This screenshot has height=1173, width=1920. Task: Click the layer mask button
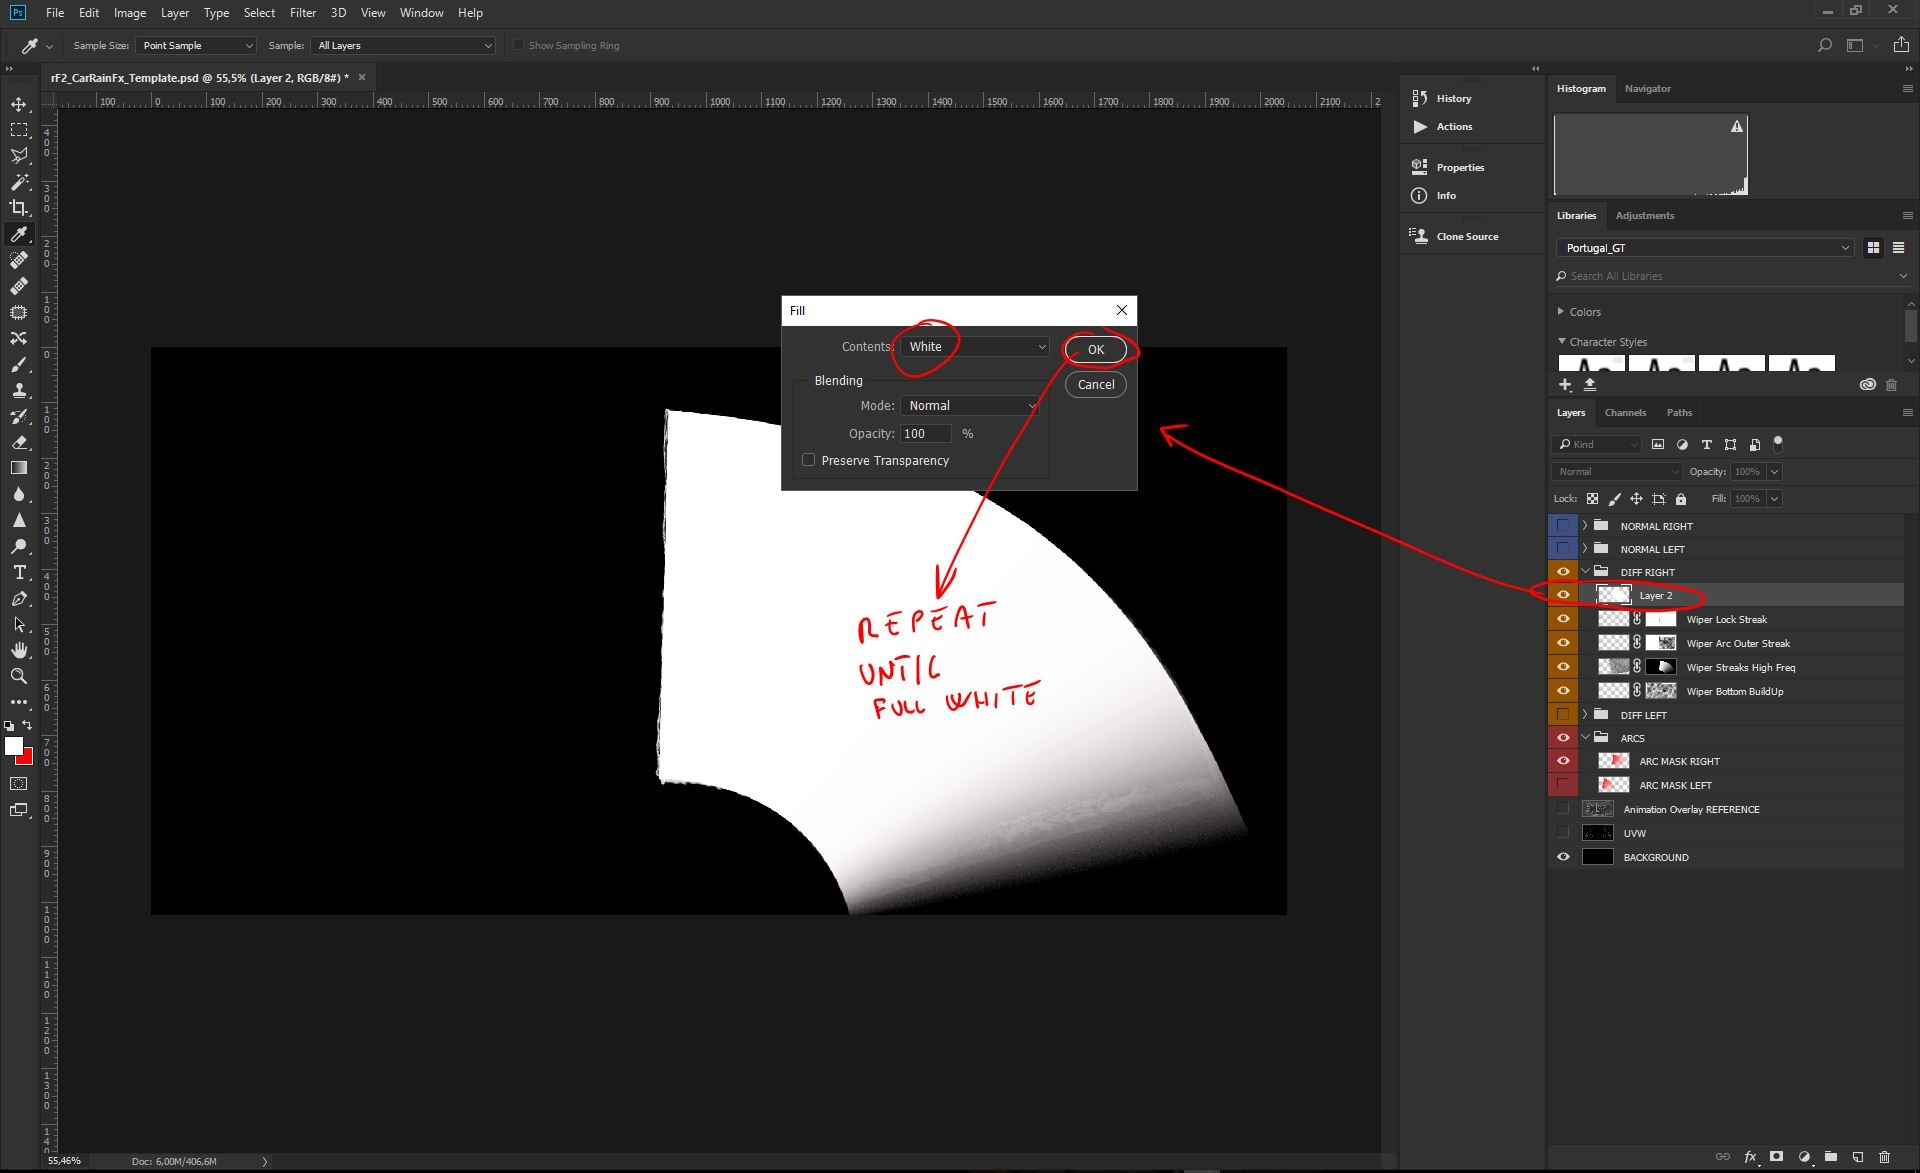(1776, 1156)
